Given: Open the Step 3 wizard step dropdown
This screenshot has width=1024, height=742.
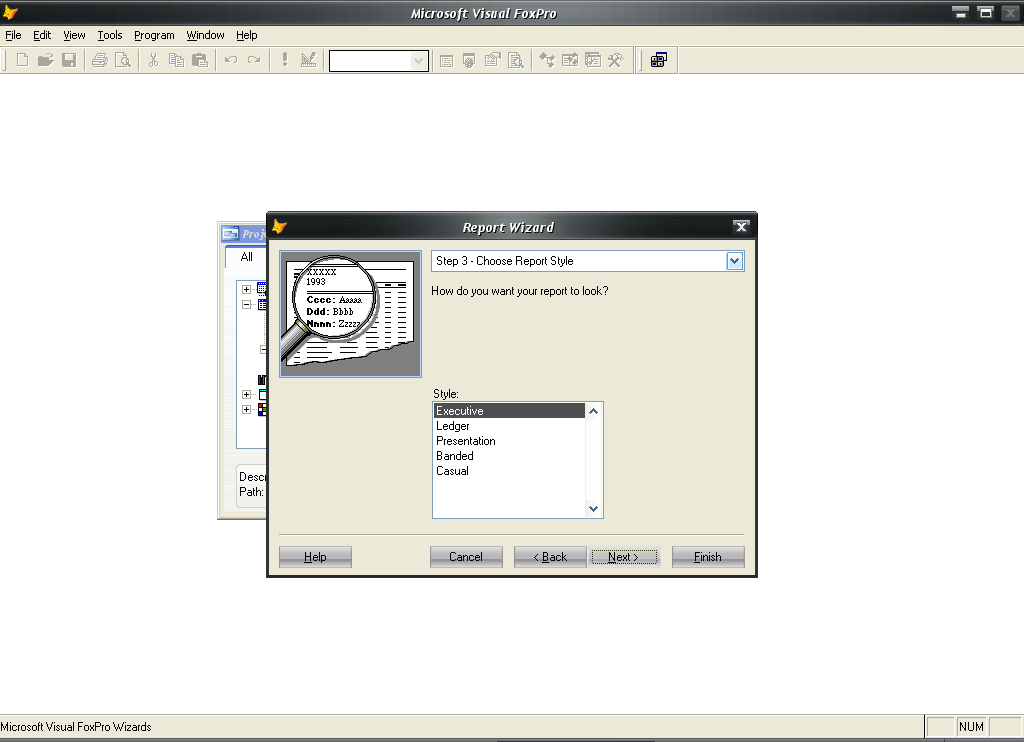Looking at the screenshot, I should (735, 261).
